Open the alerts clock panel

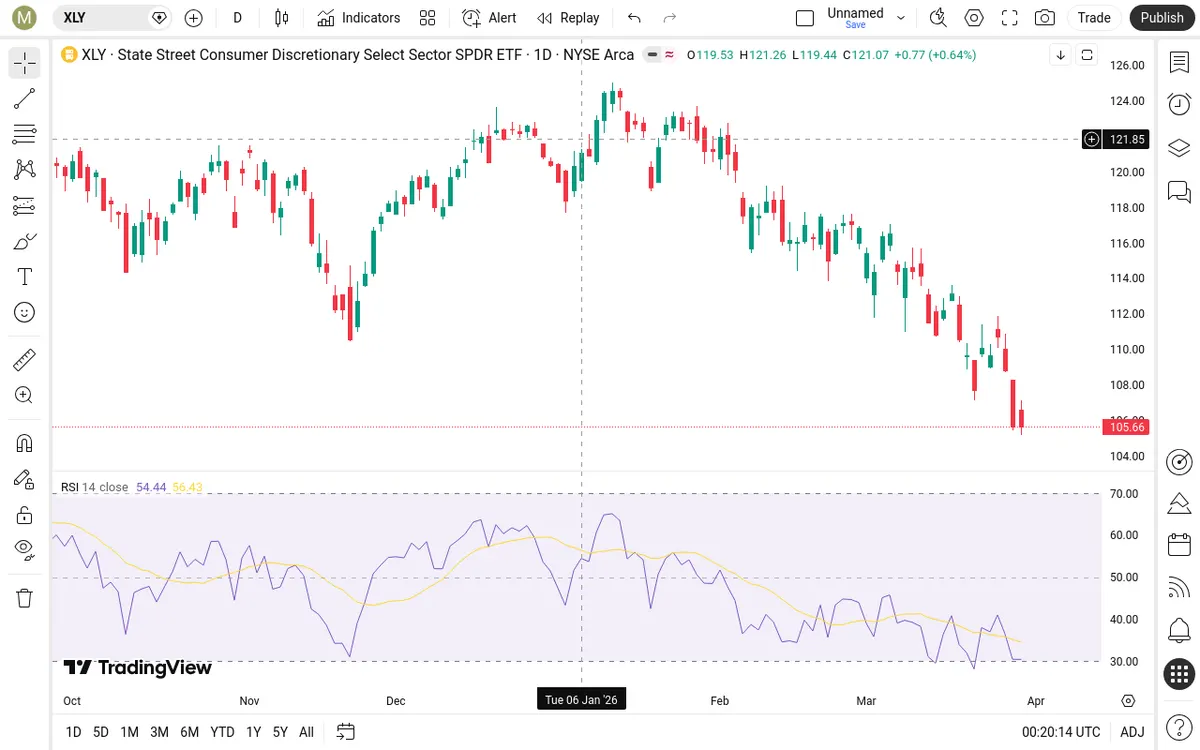(1180, 105)
